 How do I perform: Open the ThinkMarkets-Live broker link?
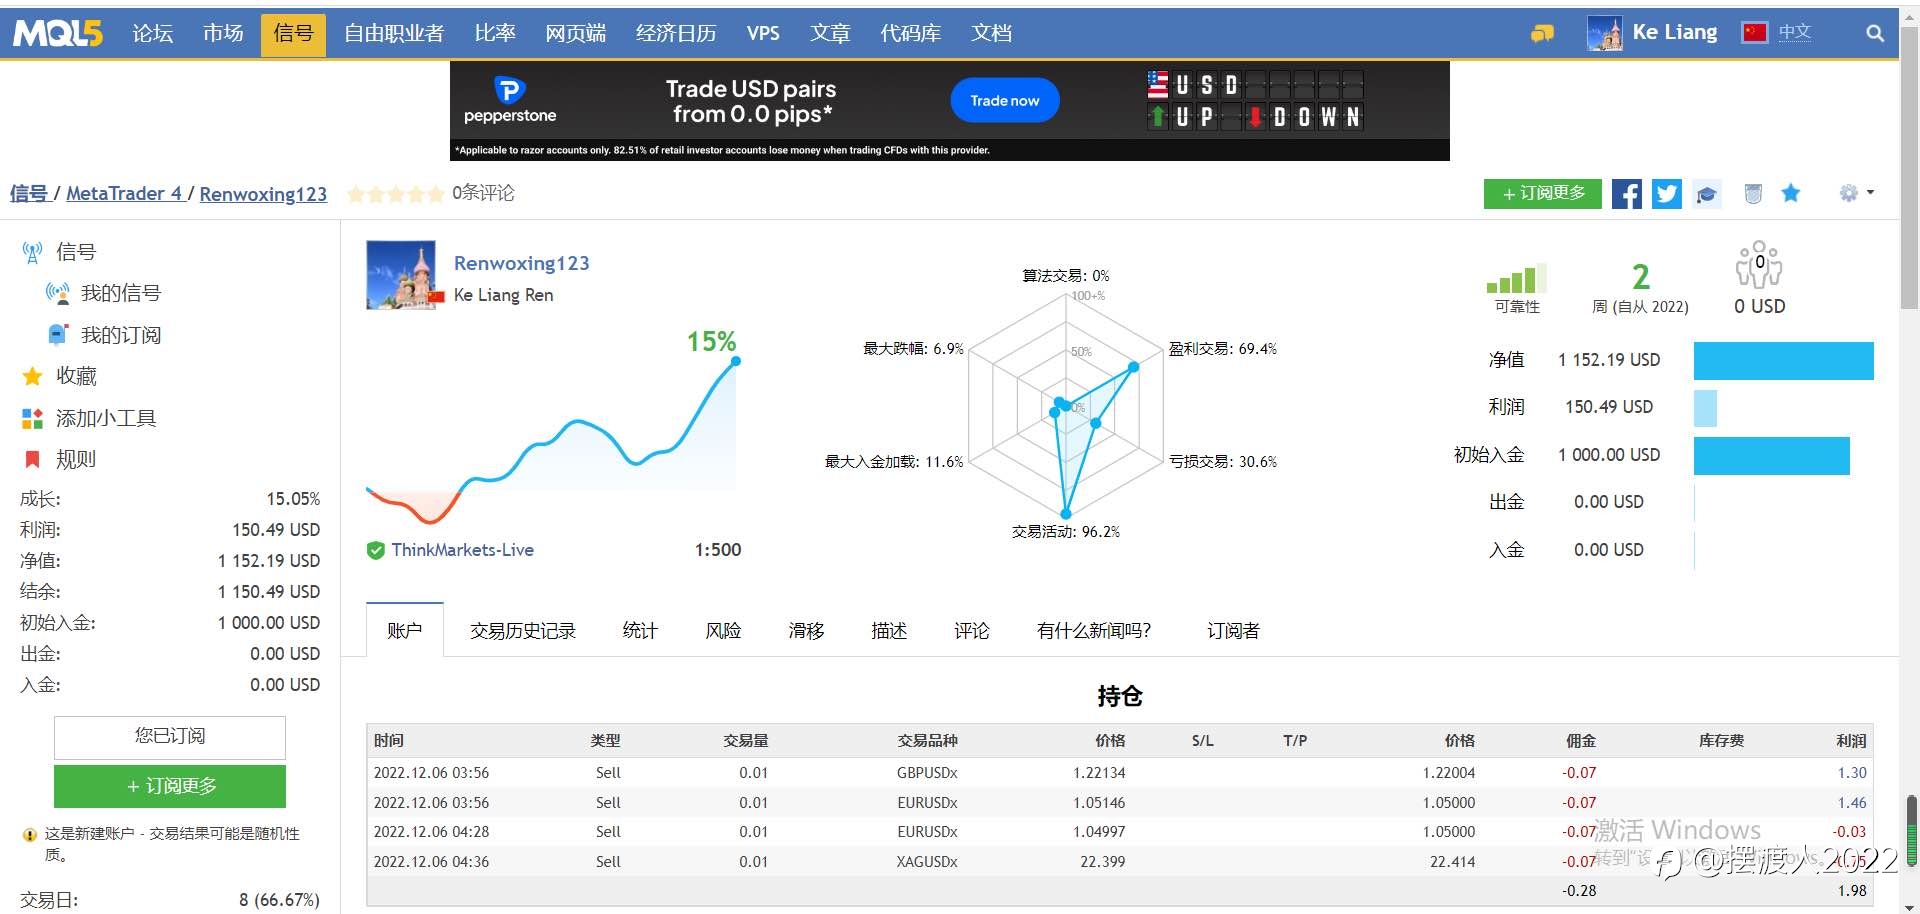(462, 550)
